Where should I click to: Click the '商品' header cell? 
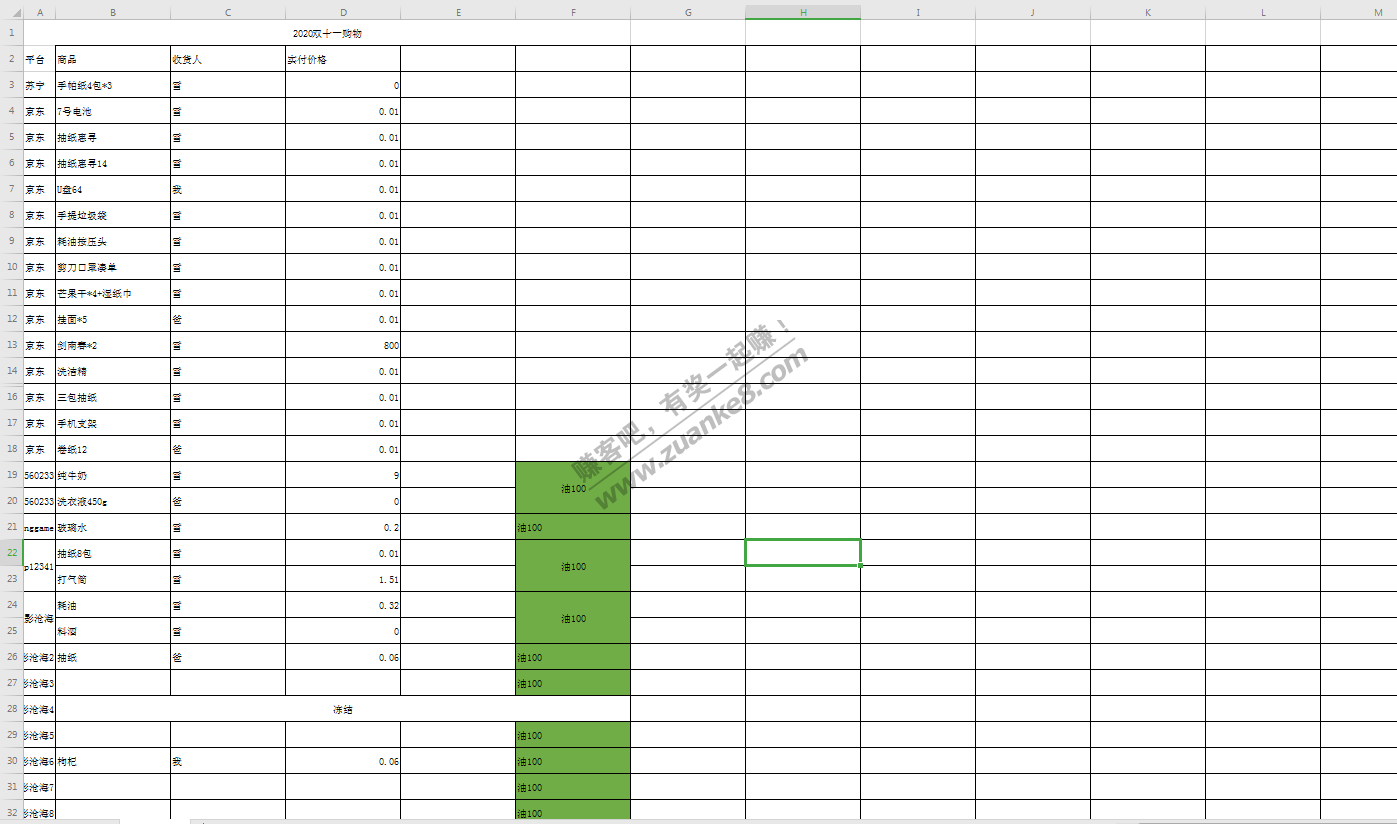(113, 59)
